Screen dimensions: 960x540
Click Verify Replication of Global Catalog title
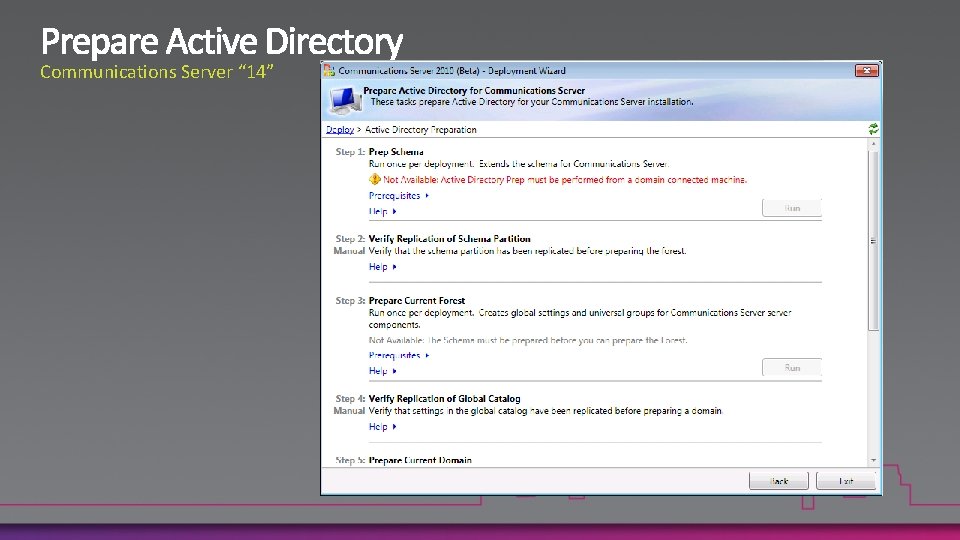click(x=444, y=399)
